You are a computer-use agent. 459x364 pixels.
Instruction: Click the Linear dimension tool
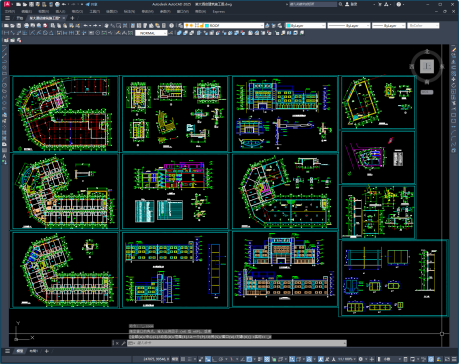point(6,33)
